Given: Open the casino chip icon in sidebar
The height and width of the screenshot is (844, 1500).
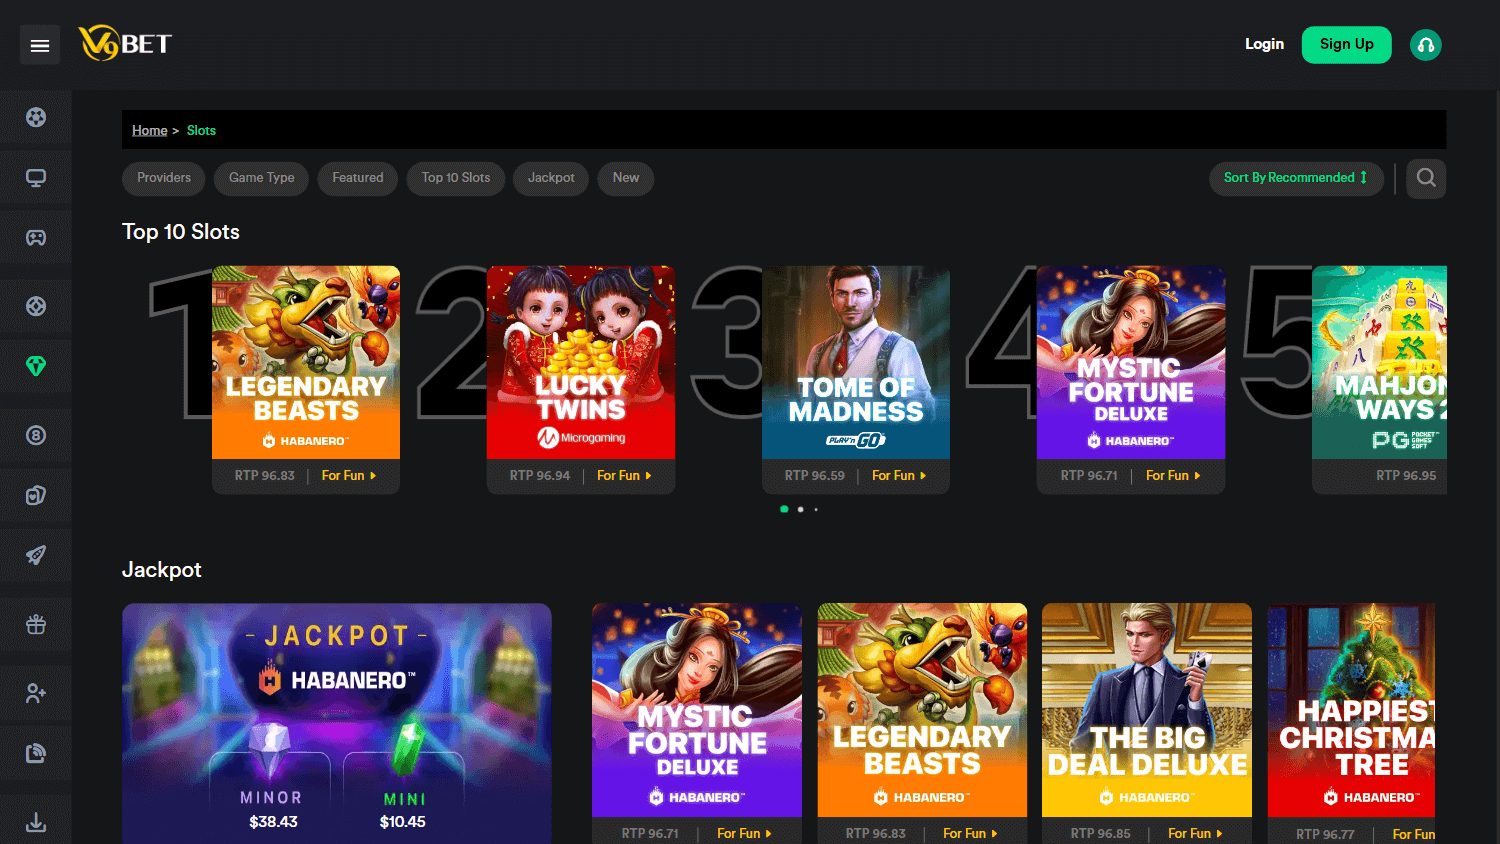Looking at the screenshot, I should pyautogui.click(x=36, y=306).
